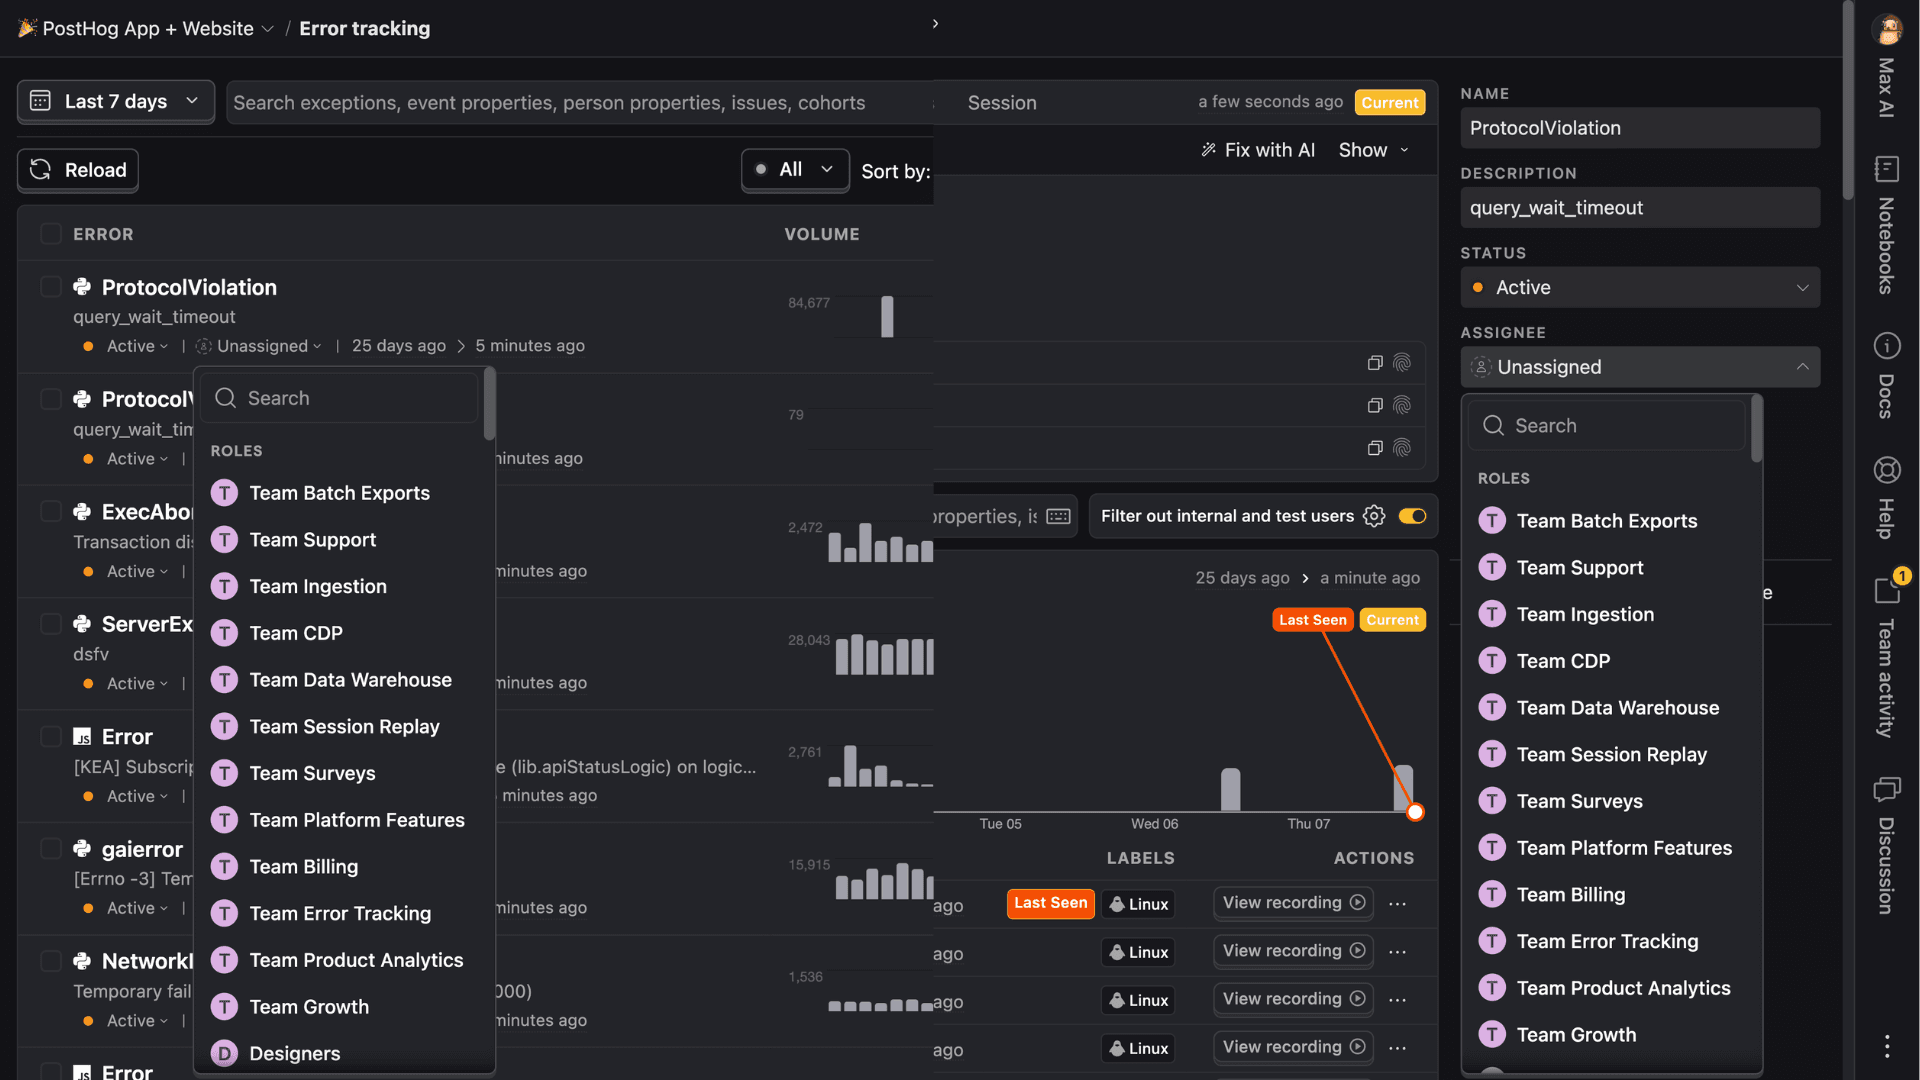Open Discussion side panel
The width and height of the screenshot is (1920, 1080).
click(x=1886, y=845)
